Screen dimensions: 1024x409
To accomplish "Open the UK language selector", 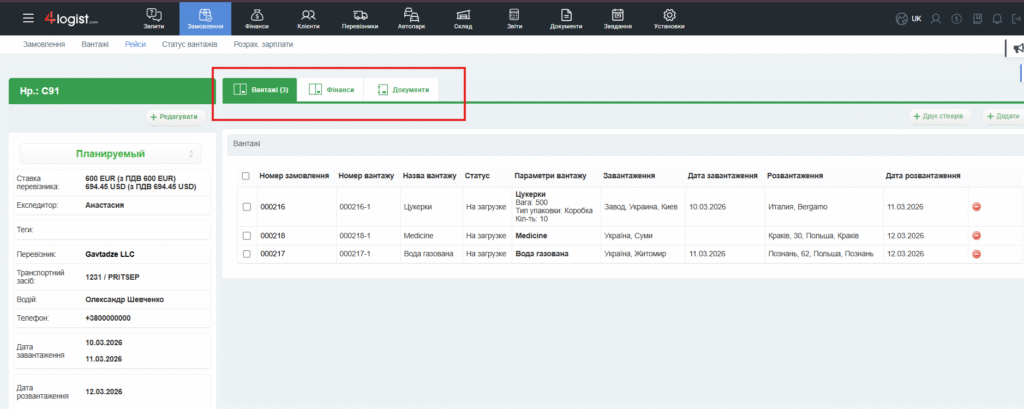I will coord(908,18).
